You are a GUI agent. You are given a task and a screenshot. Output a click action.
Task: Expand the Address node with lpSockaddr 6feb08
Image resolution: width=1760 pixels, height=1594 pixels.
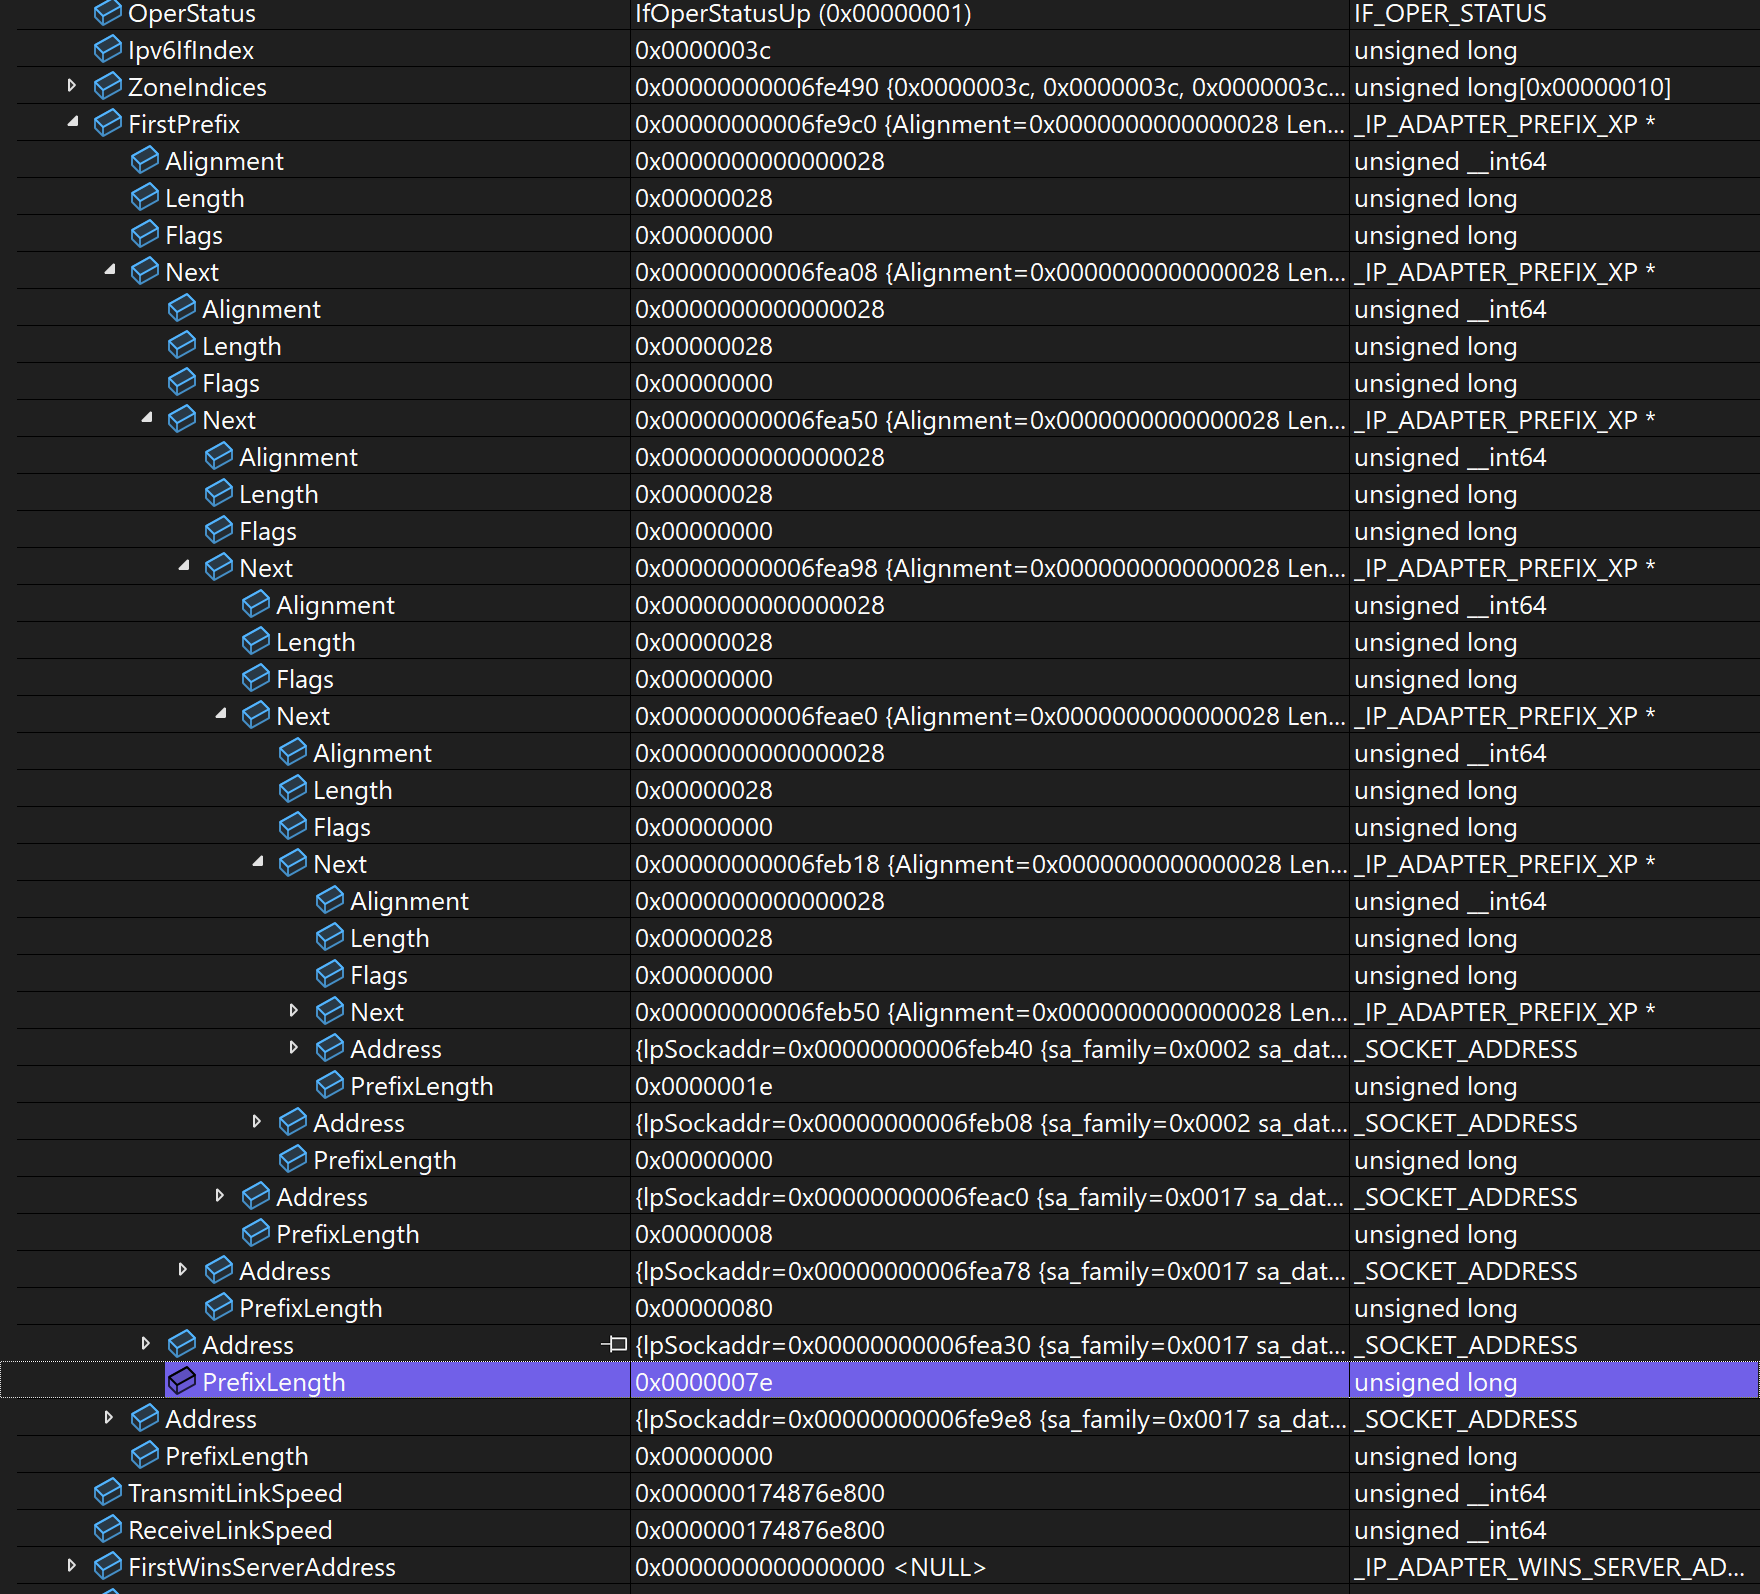pyautogui.click(x=256, y=1122)
